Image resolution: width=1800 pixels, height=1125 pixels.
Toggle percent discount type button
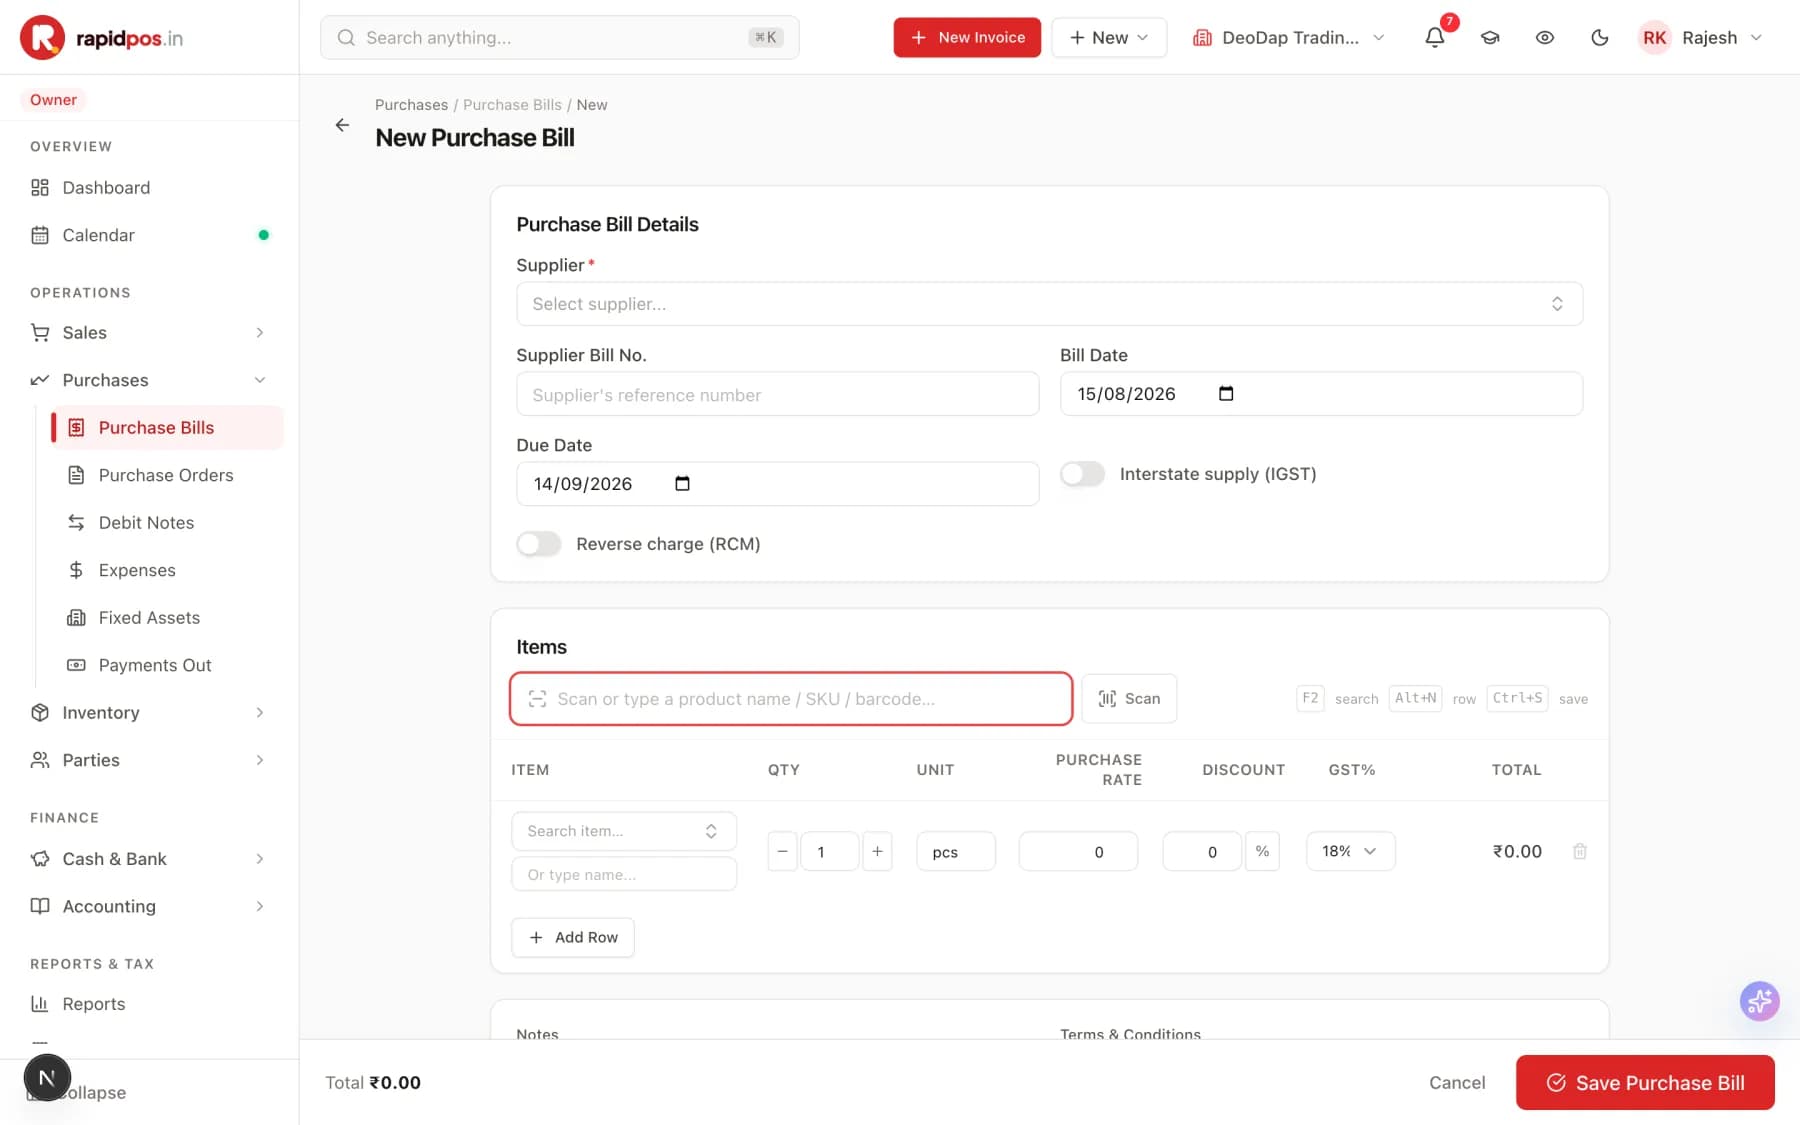pyautogui.click(x=1262, y=851)
